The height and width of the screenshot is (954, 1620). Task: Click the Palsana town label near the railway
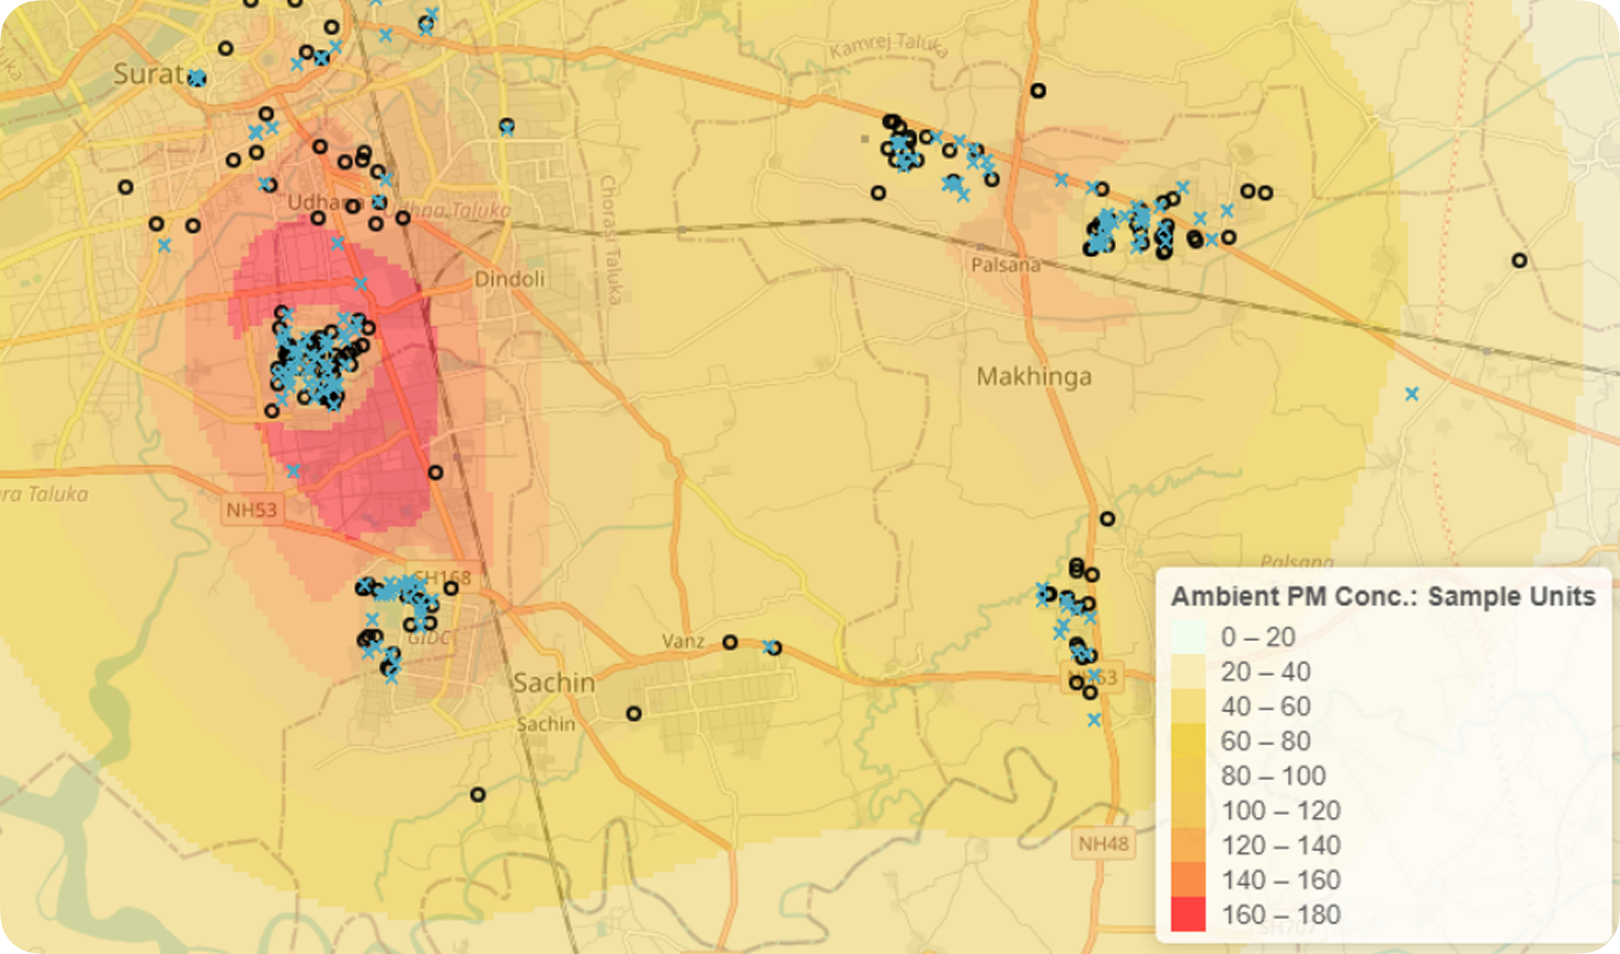pyautogui.click(x=1005, y=265)
